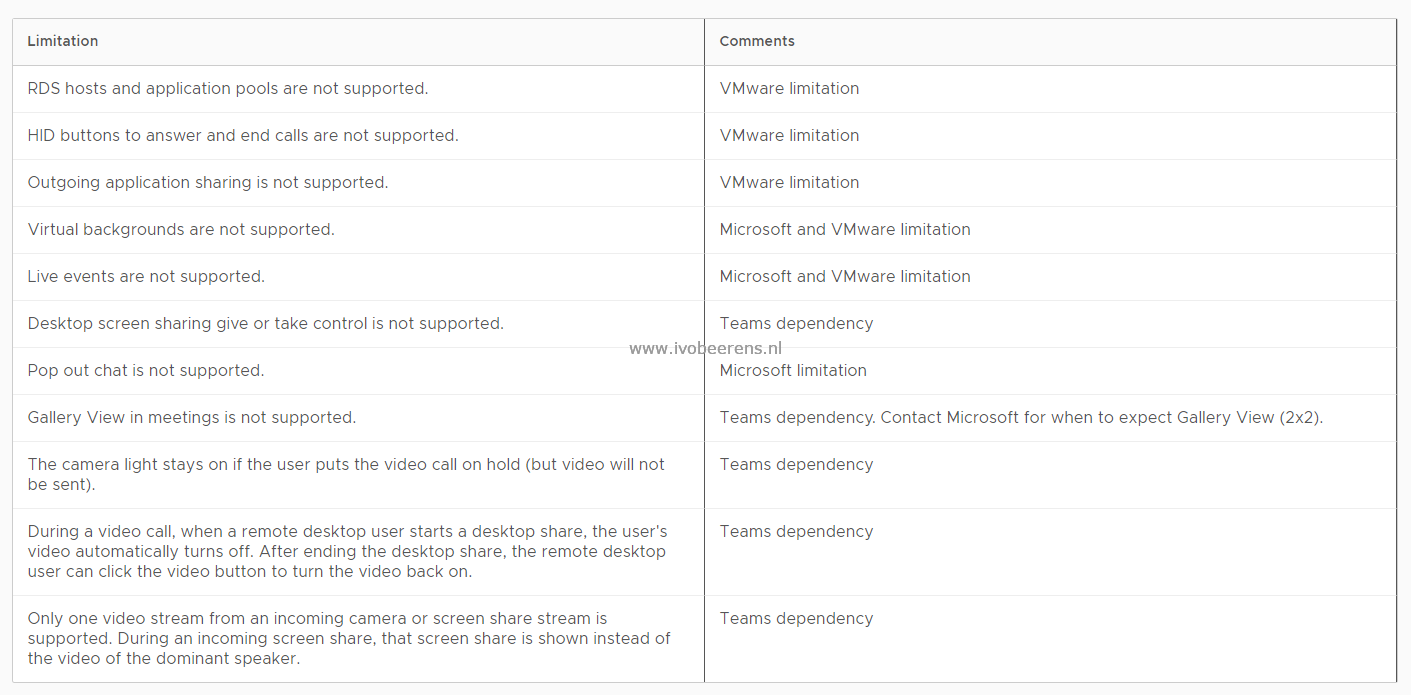Select the RDS hosts and application pools row
Screen dimensions: 1411x695
tap(704, 89)
